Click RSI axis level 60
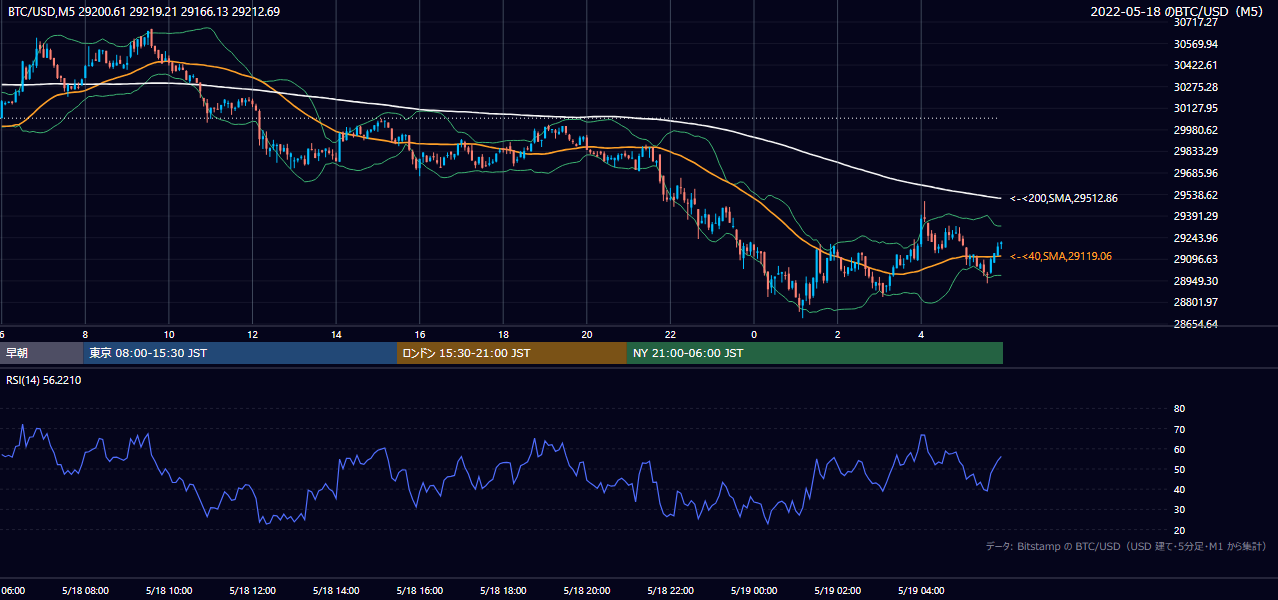1278x600 pixels. coord(1180,449)
